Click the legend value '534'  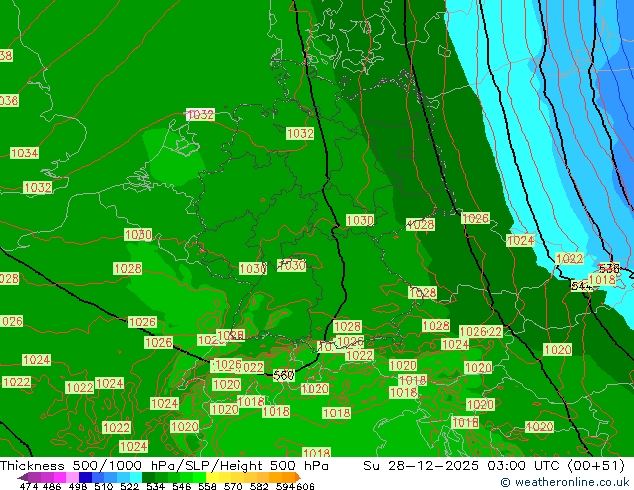(155, 486)
